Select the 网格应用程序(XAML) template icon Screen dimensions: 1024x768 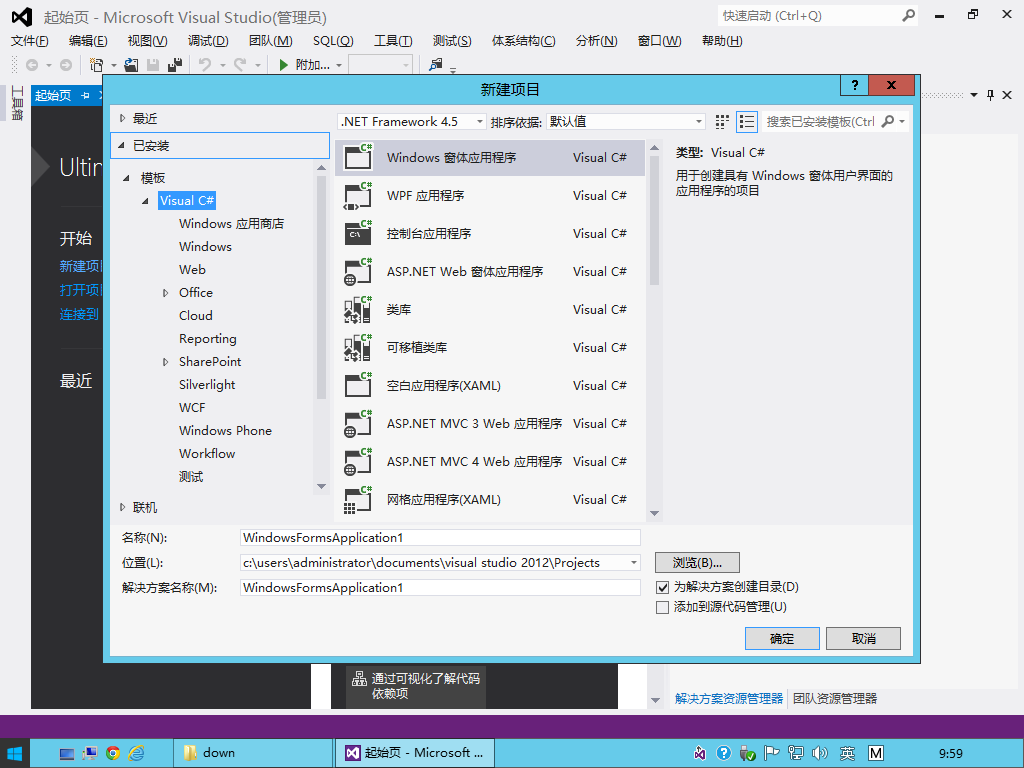(358, 500)
